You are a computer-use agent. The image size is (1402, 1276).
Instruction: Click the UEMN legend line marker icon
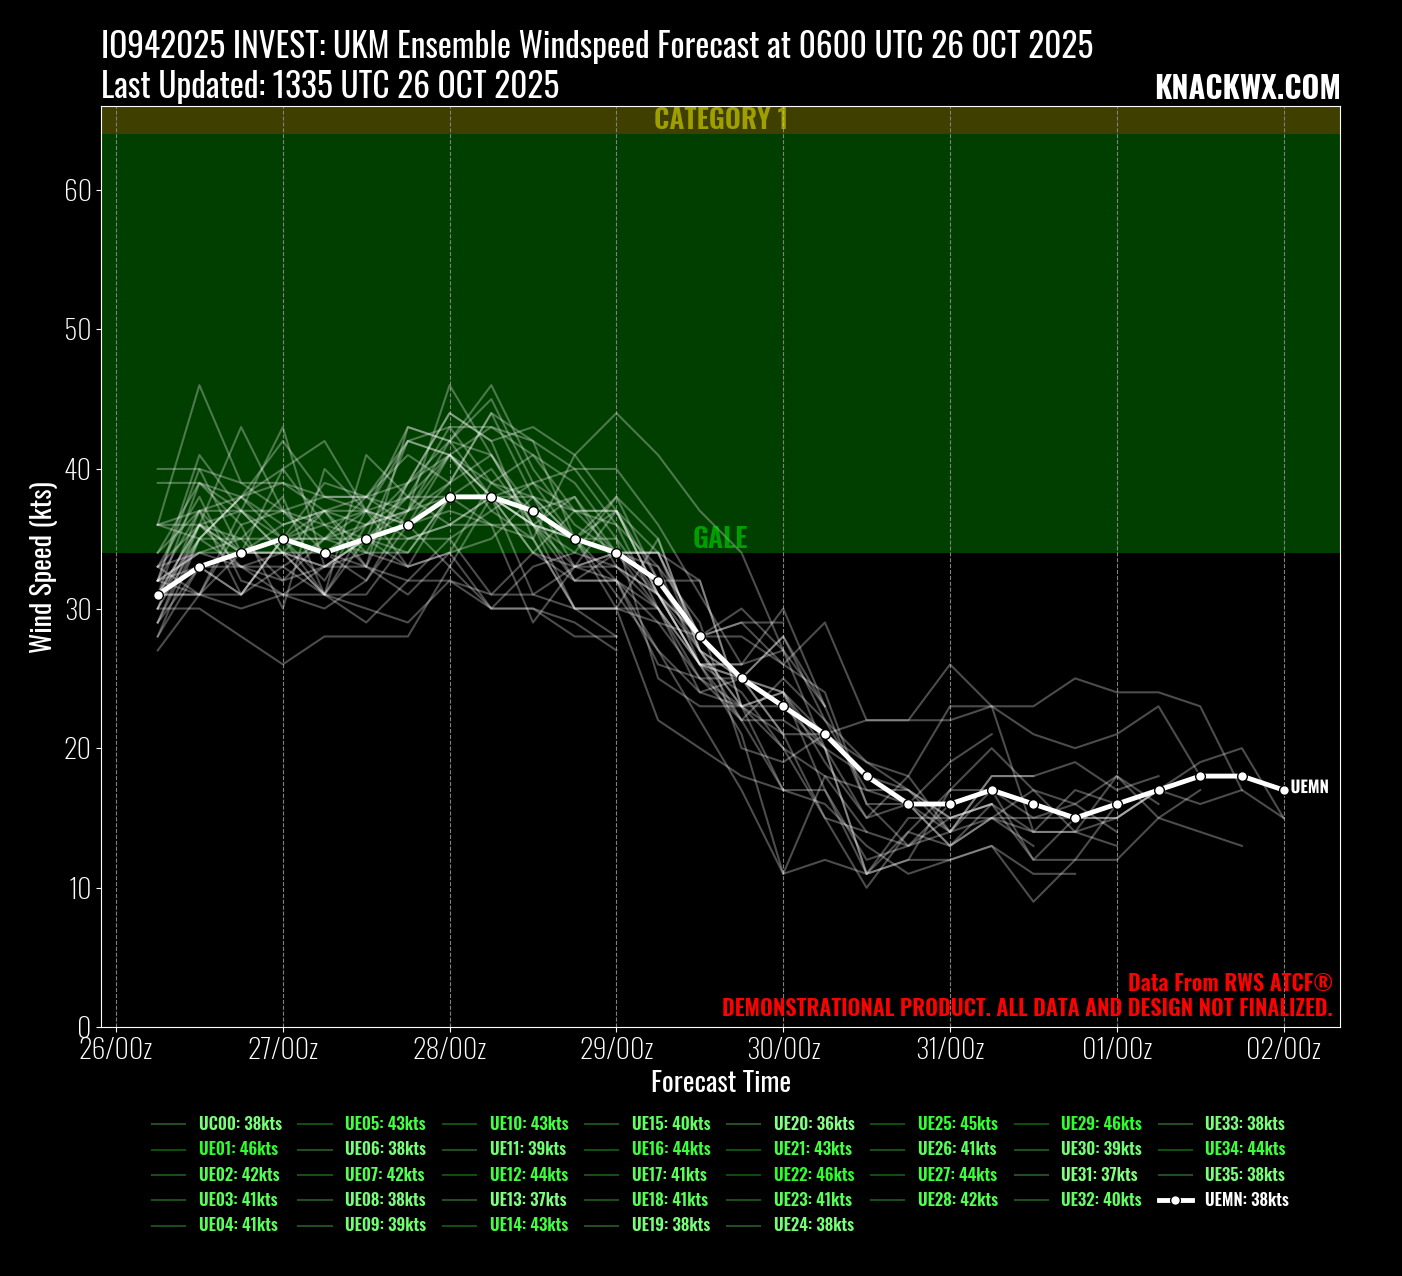point(1175,1200)
